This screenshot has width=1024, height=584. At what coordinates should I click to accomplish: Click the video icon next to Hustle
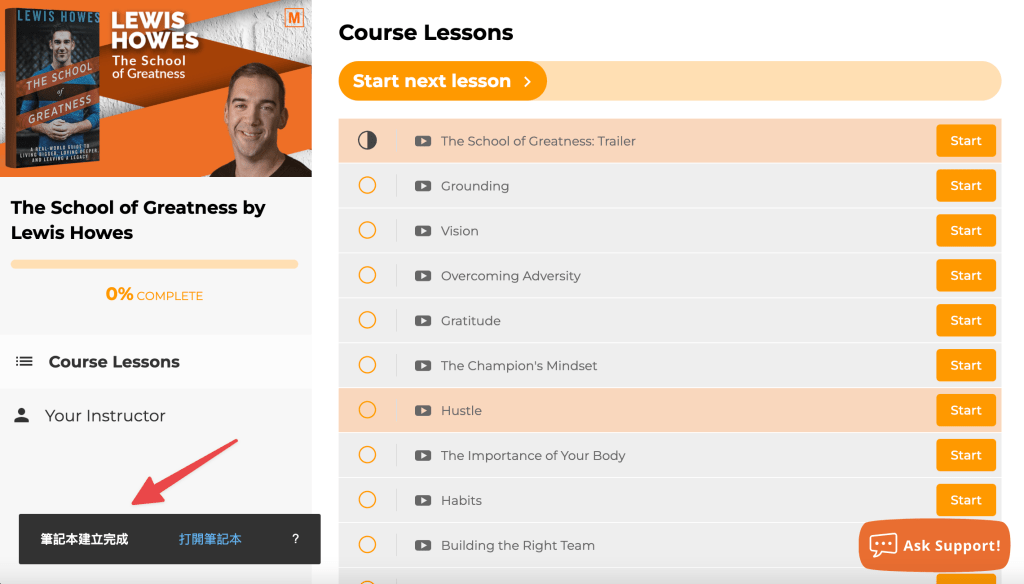click(x=423, y=411)
